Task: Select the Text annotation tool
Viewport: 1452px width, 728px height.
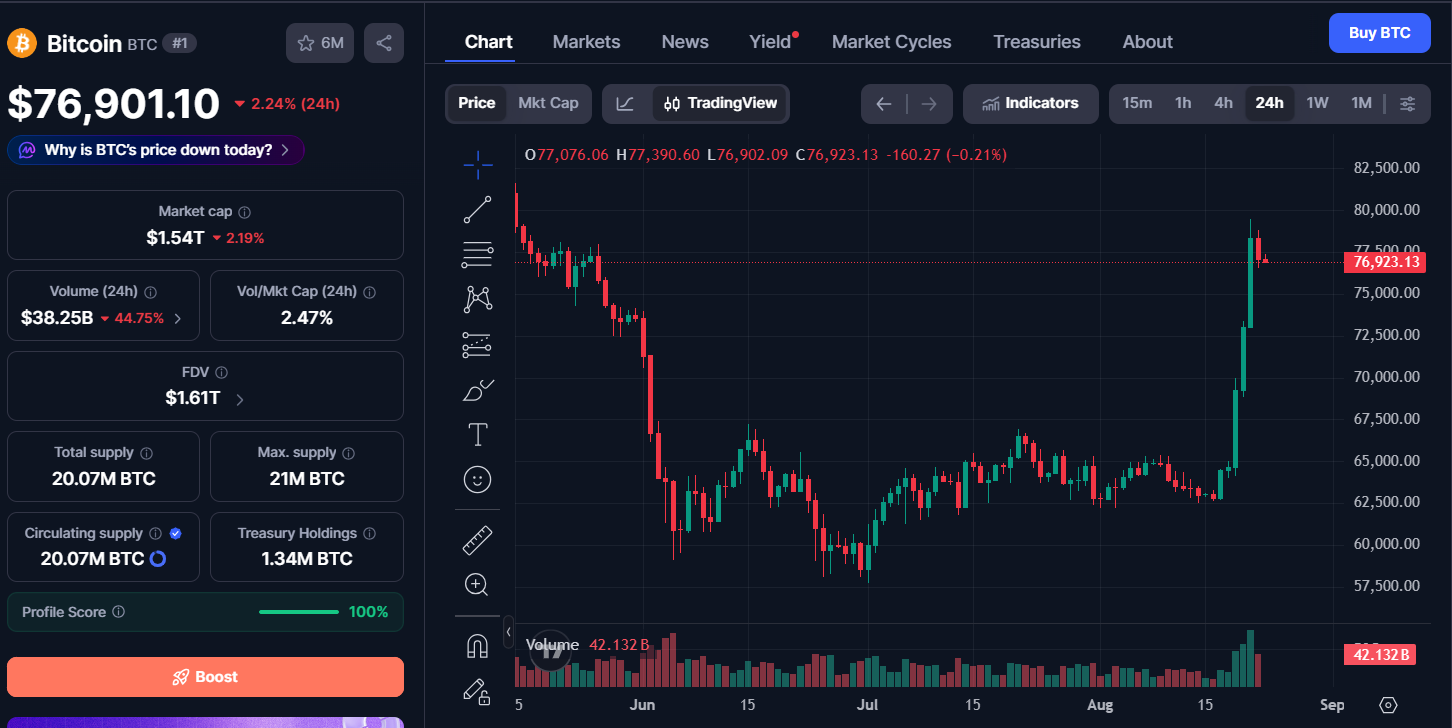Action: [478, 434]
